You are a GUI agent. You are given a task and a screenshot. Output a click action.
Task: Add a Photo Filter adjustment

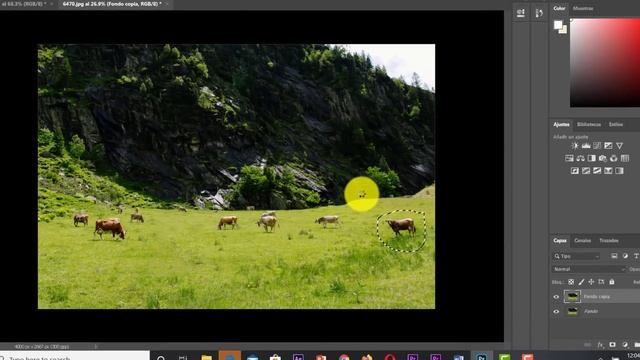[x=602, y=158]
